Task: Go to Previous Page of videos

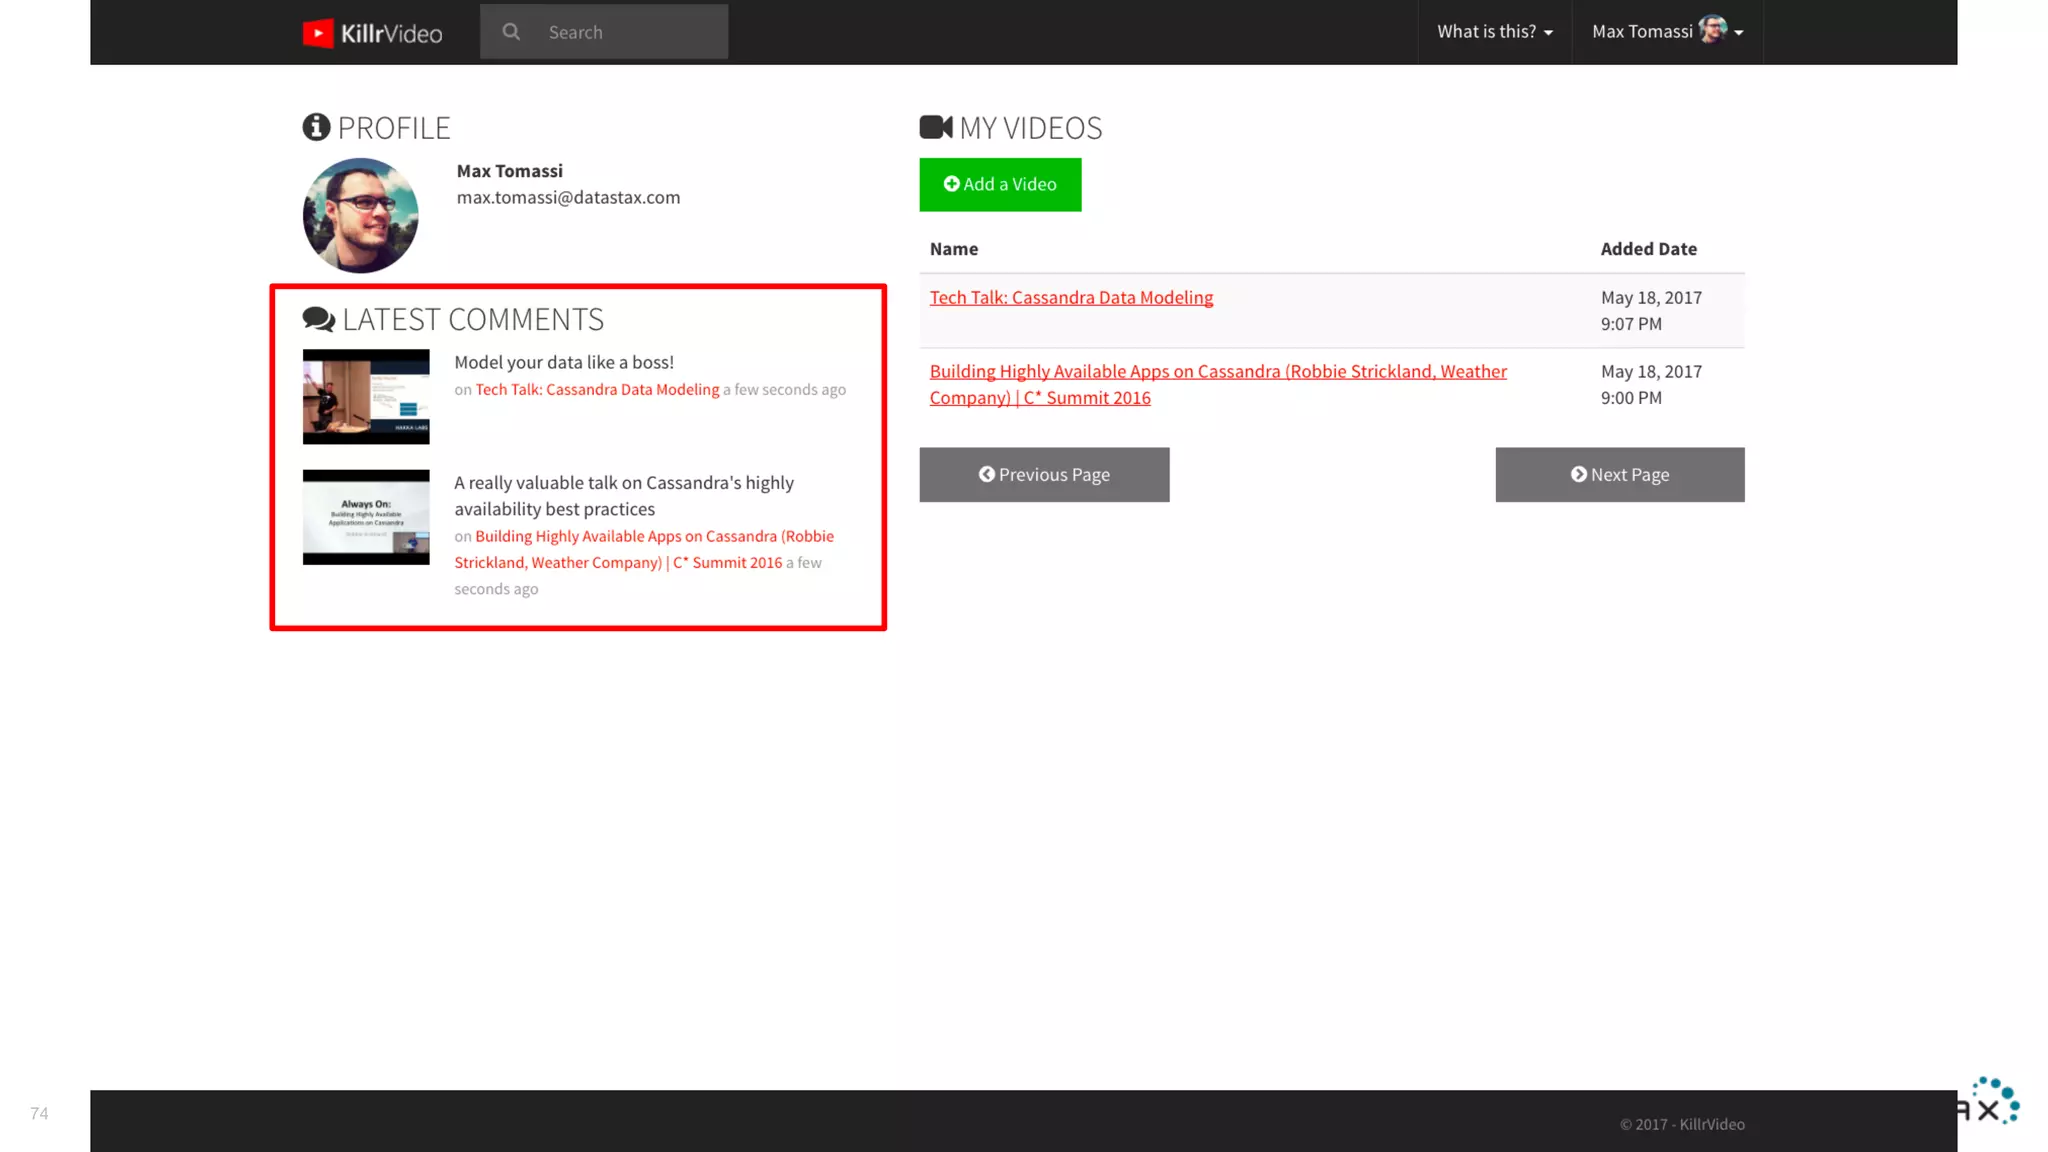Action: 1044,475
